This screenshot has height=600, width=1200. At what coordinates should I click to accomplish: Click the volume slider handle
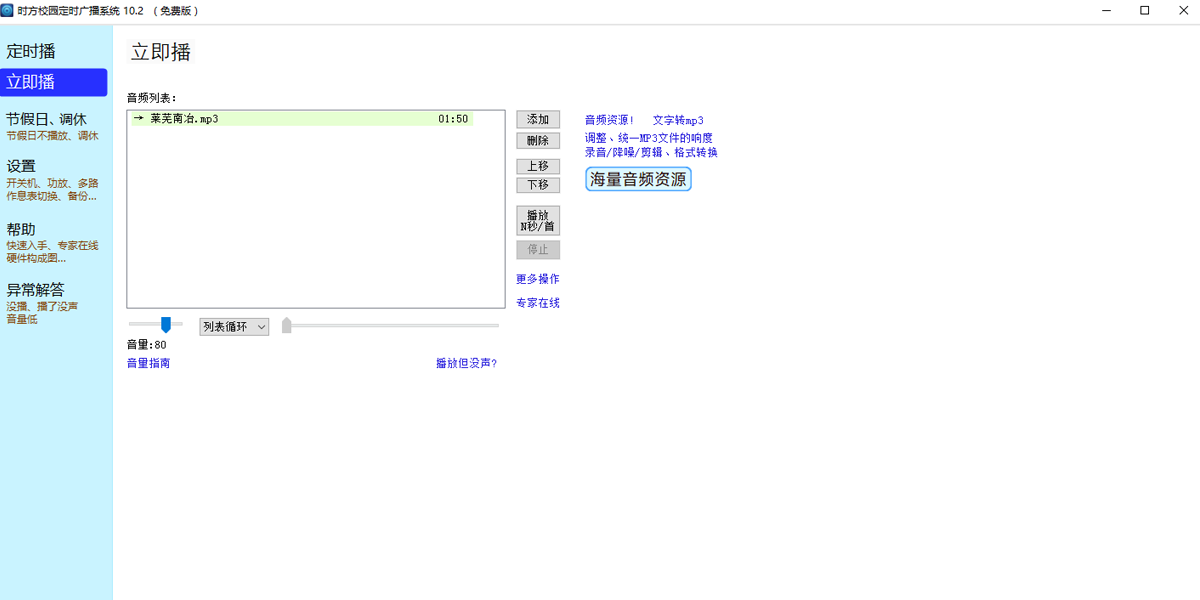166,324
